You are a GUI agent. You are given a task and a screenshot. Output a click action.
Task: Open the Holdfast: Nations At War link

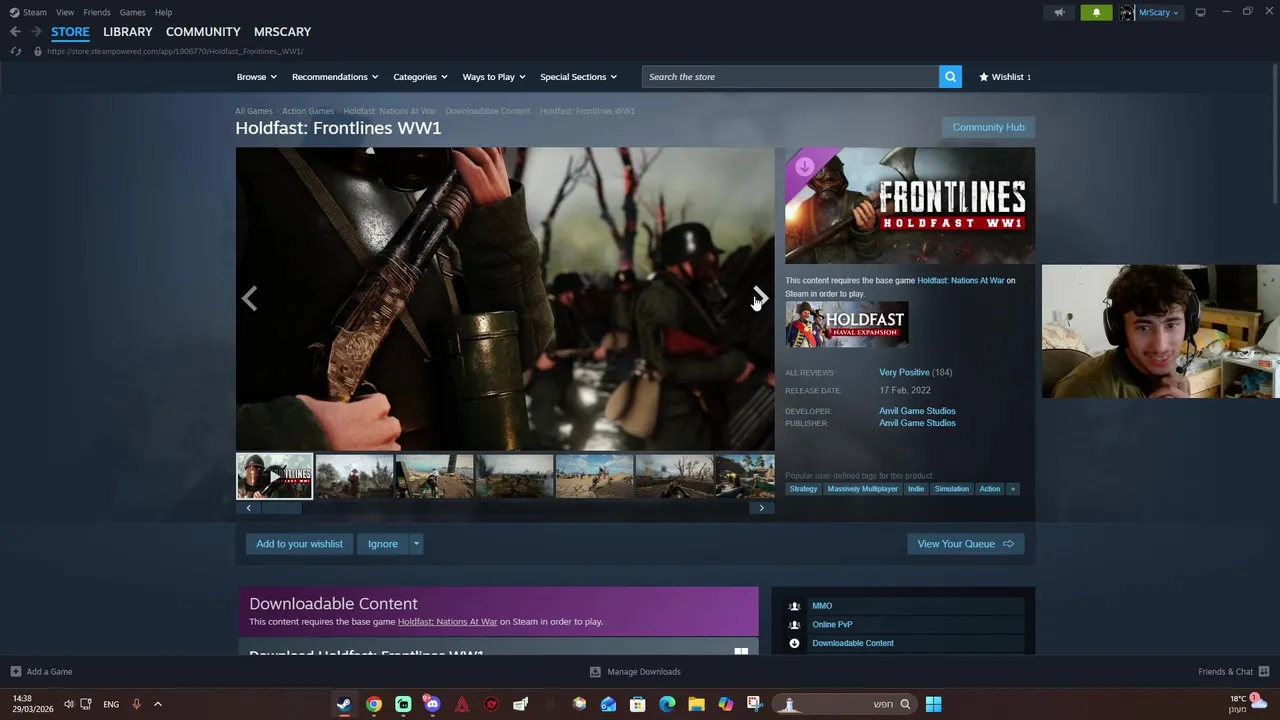[960, 281]
